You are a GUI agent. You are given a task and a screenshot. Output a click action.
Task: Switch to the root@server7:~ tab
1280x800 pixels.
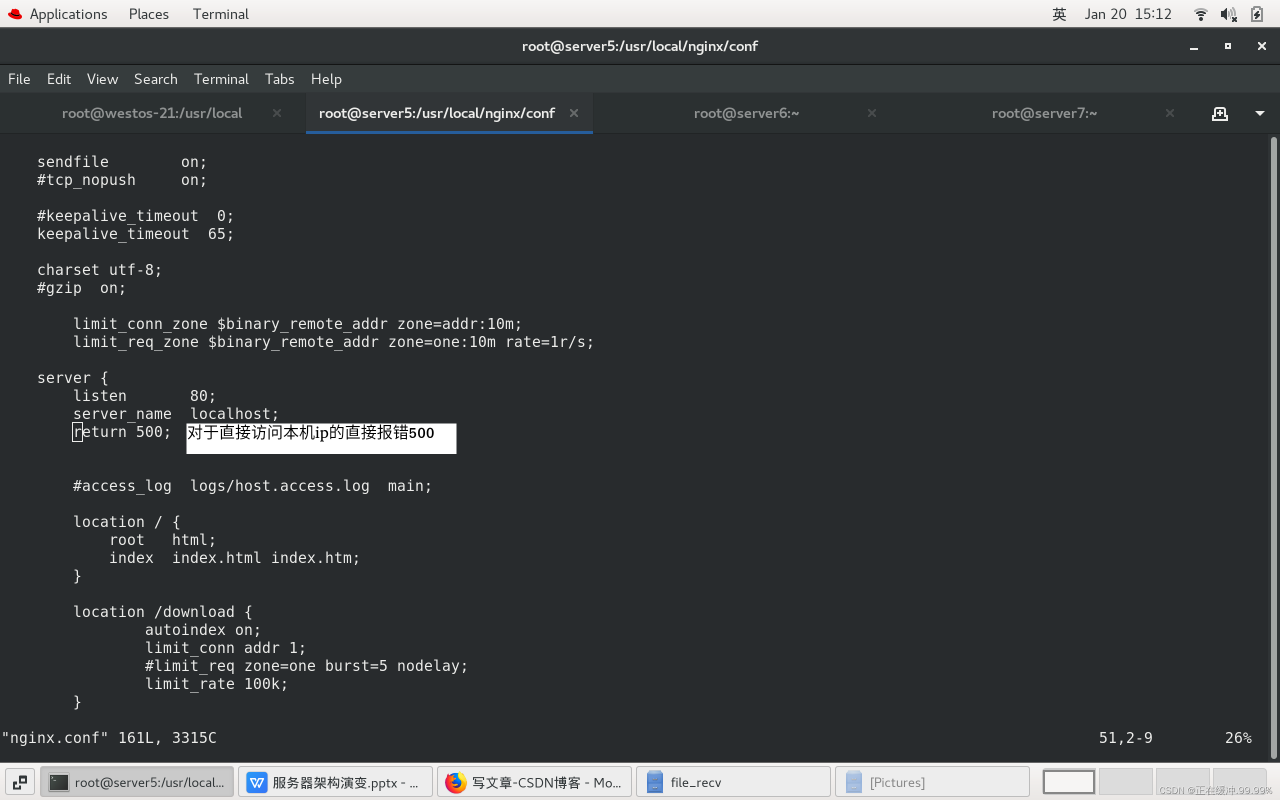(x=1044, y=113)
